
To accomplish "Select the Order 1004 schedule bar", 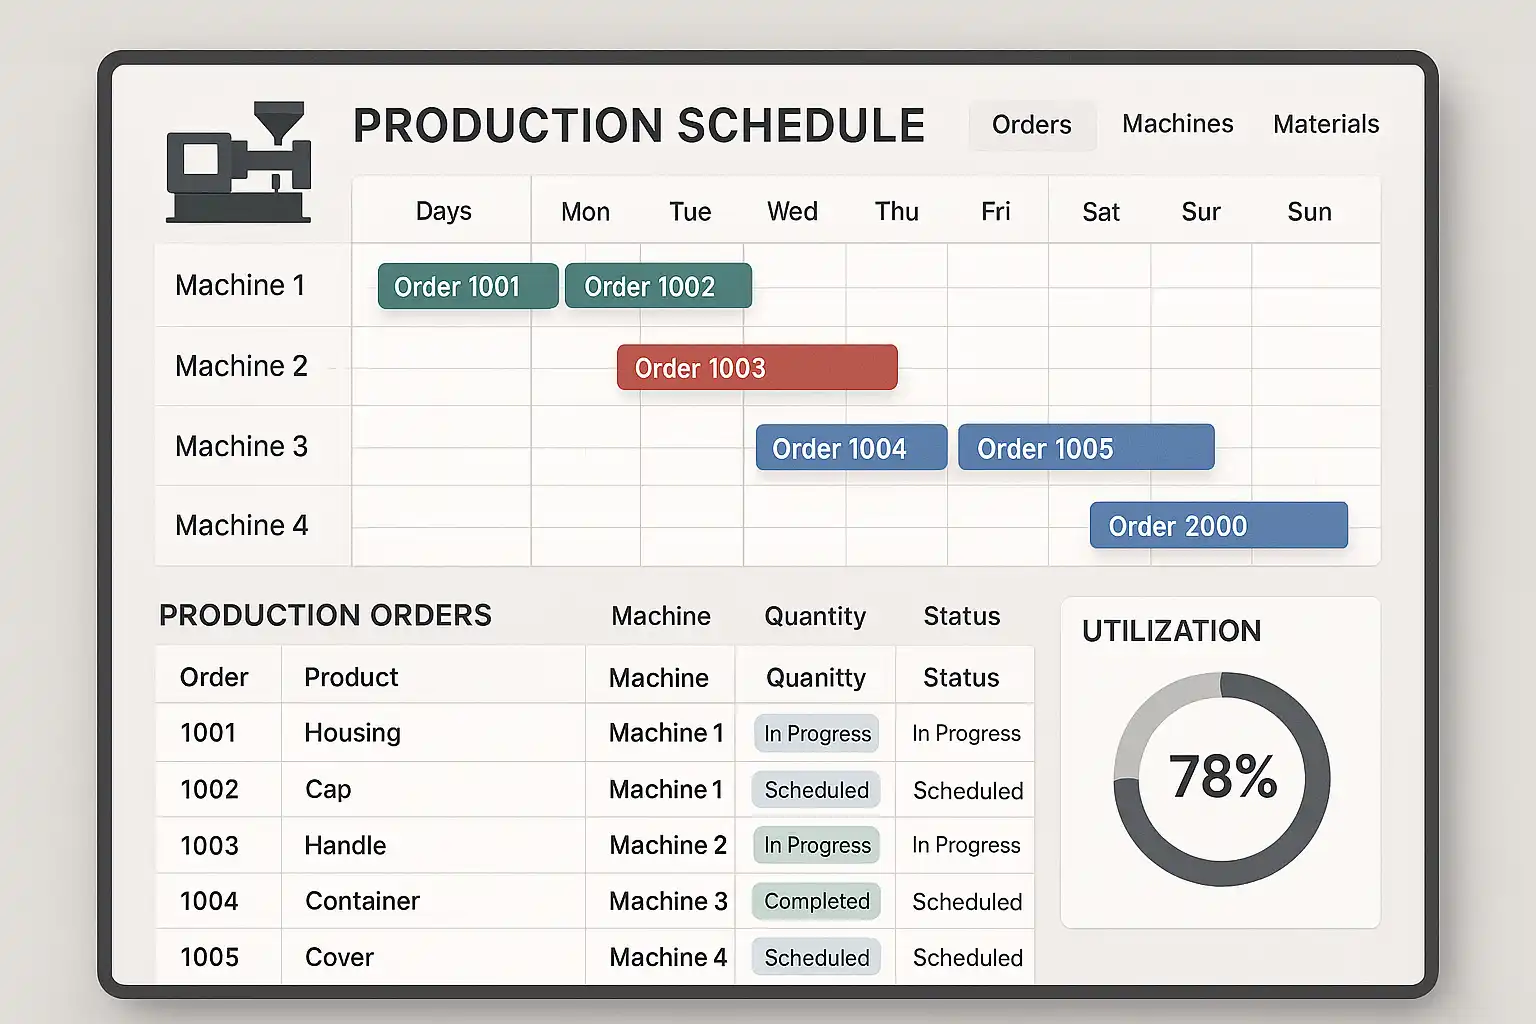I will (850, 448).
